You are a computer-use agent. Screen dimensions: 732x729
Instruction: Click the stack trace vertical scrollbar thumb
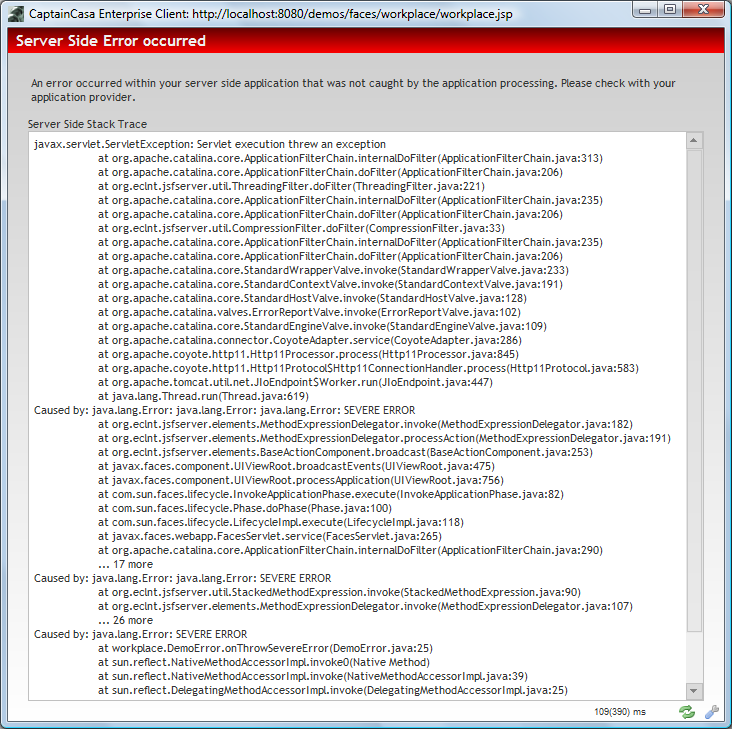coord(694,390)
